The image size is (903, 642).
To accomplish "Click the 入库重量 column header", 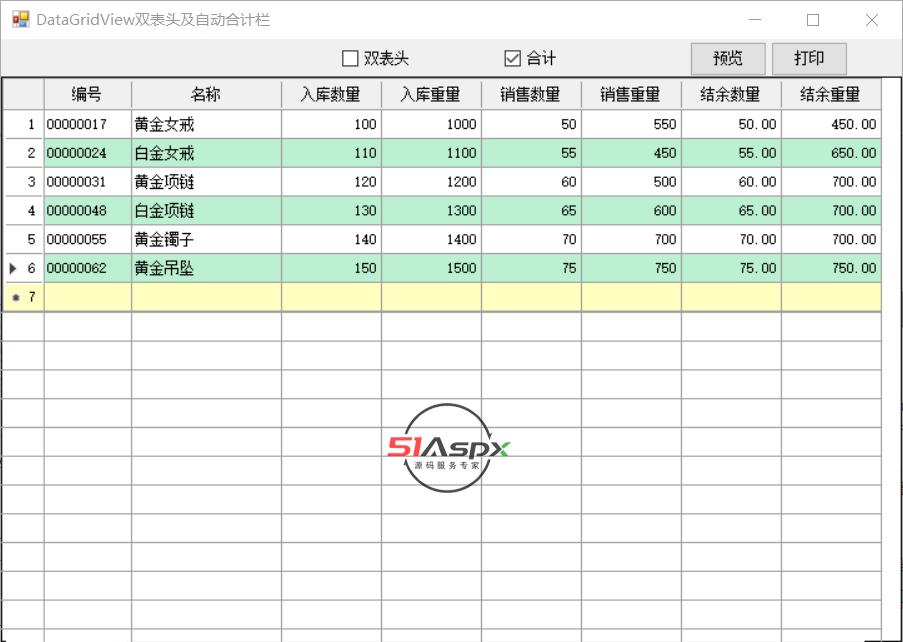I will coord(431,94).
